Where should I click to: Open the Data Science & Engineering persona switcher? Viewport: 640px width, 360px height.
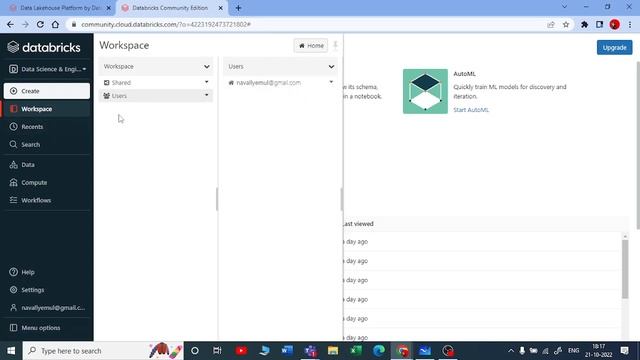[47, 69]
